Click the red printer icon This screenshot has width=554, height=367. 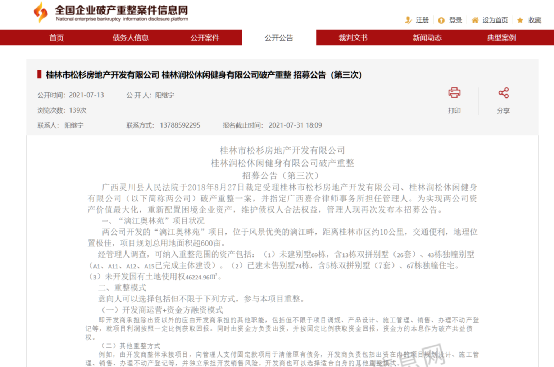454,93
